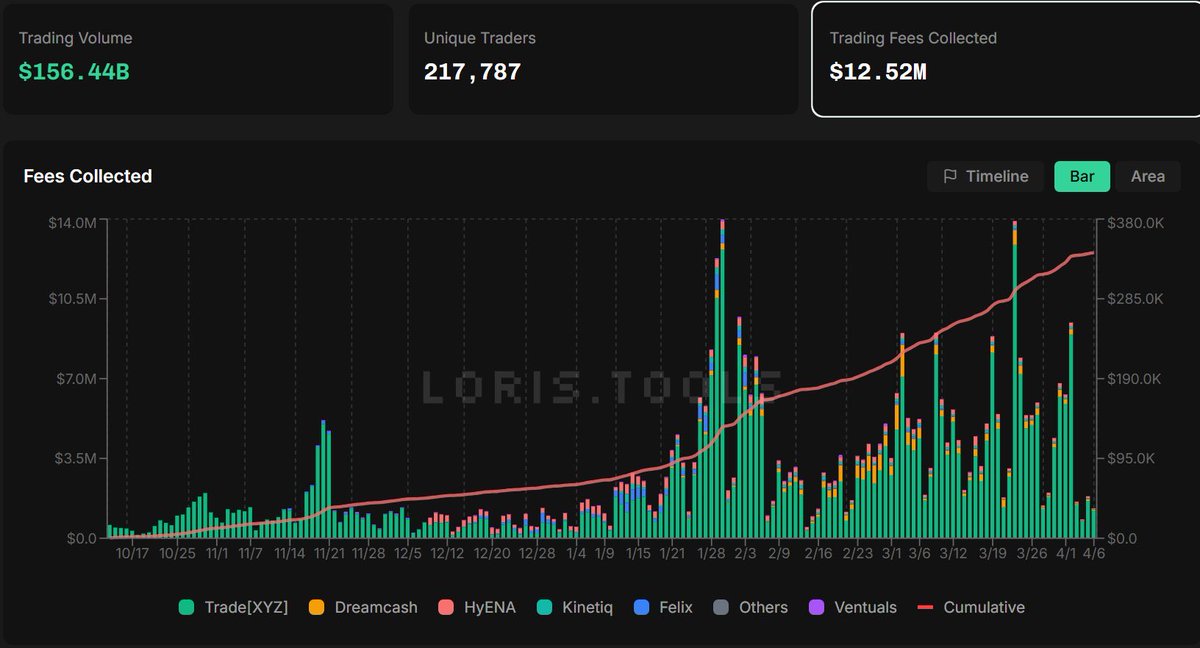1200x648 pixels.
Task: Switch chart to Area view
Action: pos(1147,177)
